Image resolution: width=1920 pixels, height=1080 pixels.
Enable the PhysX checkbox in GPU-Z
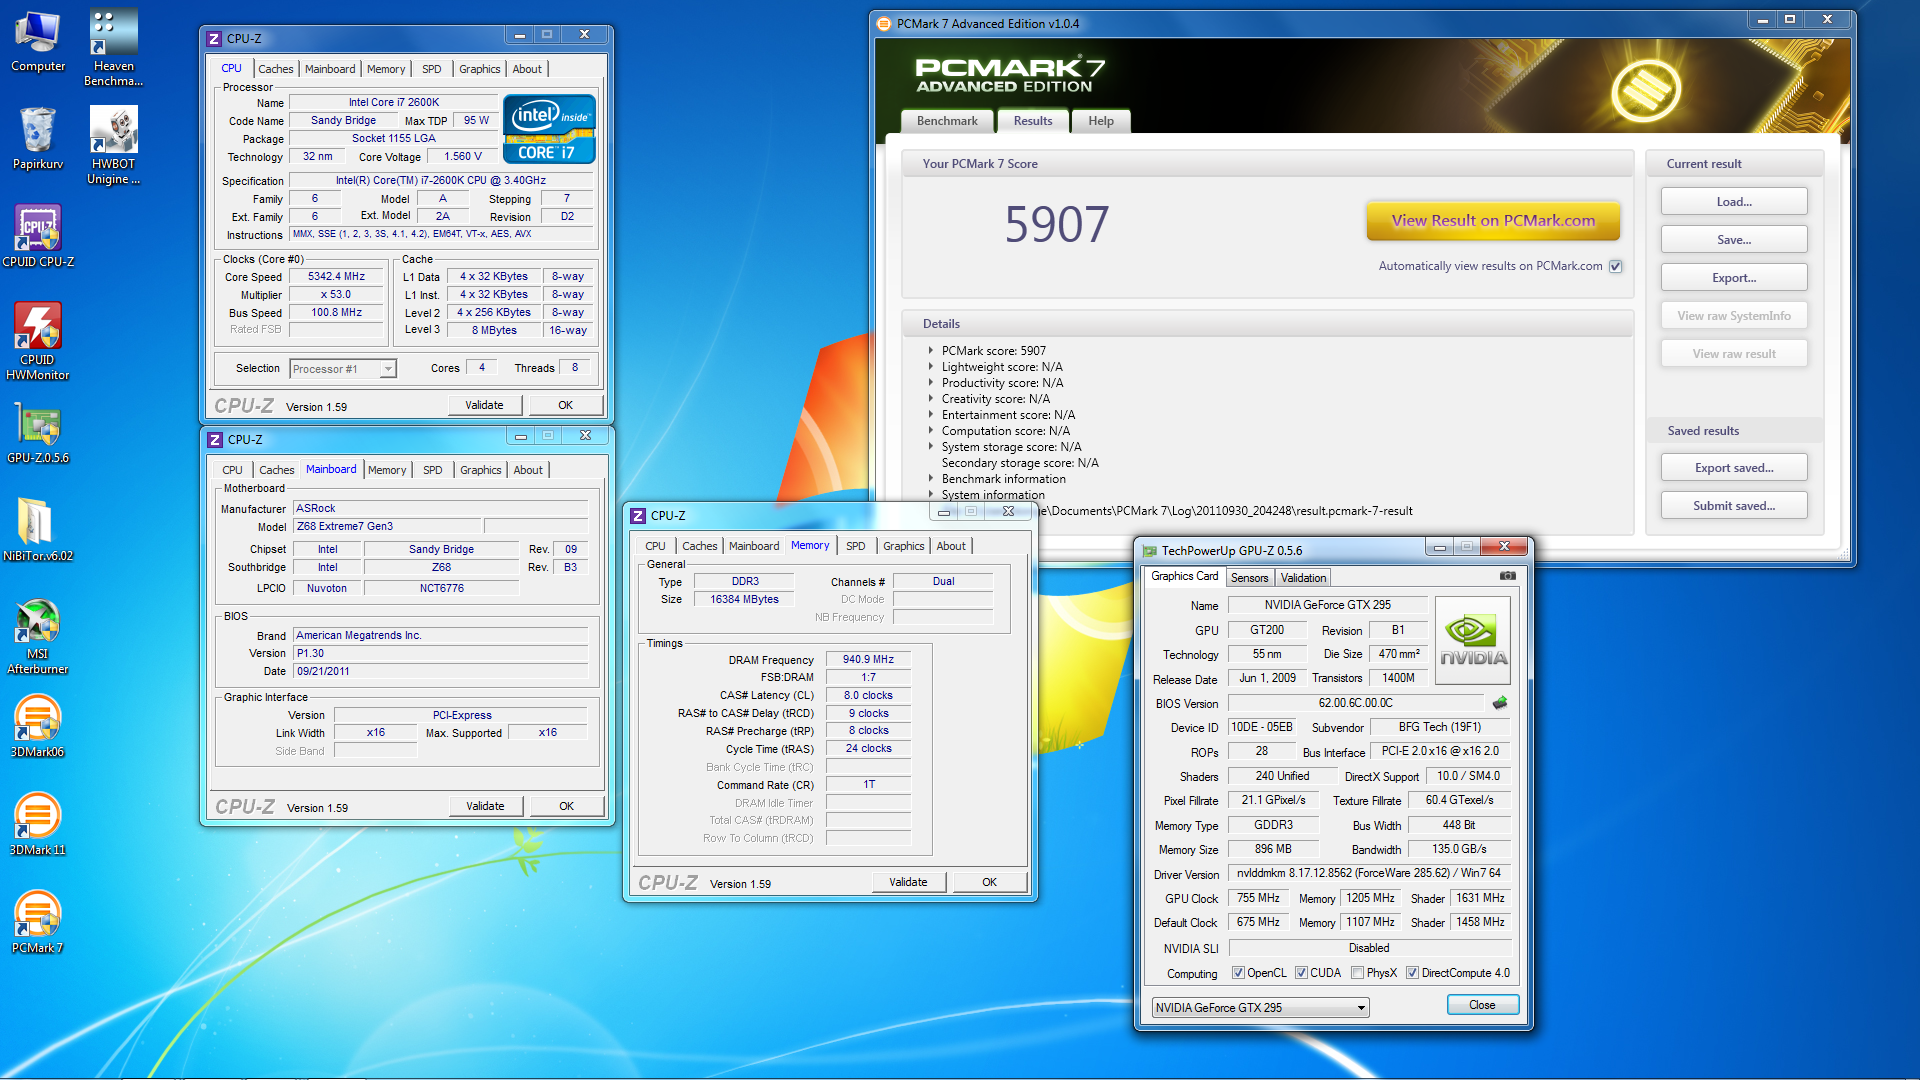pyautogui.click(x=1357, y=973)
